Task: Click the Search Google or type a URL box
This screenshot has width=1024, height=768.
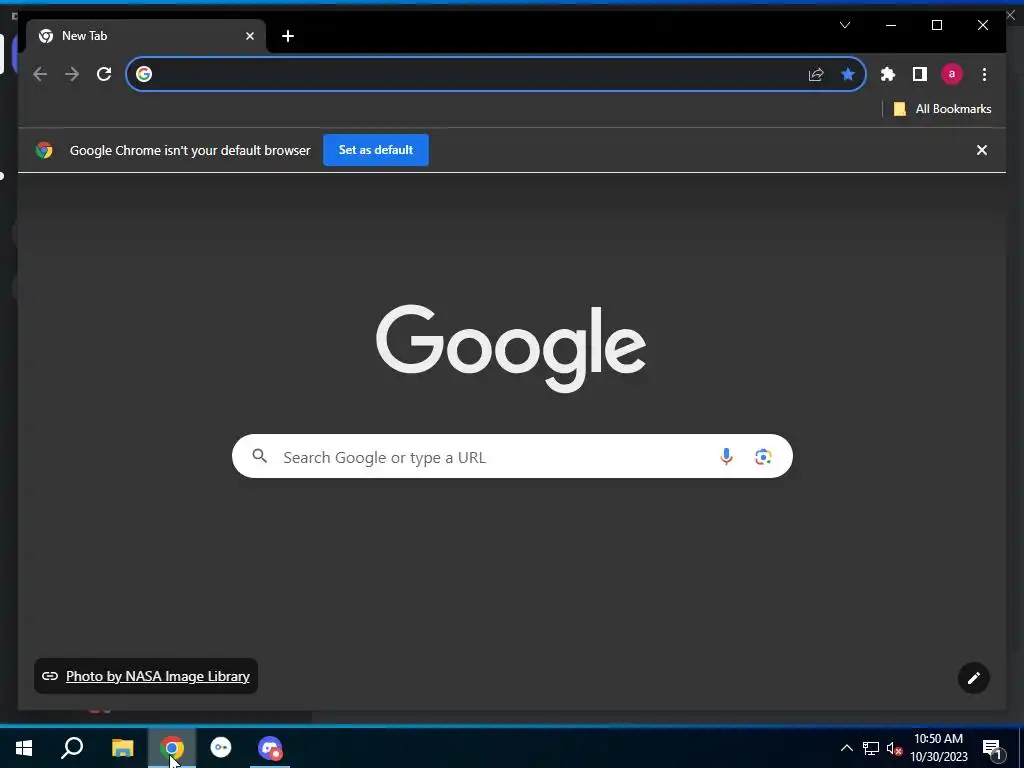Action: [512, 456]
